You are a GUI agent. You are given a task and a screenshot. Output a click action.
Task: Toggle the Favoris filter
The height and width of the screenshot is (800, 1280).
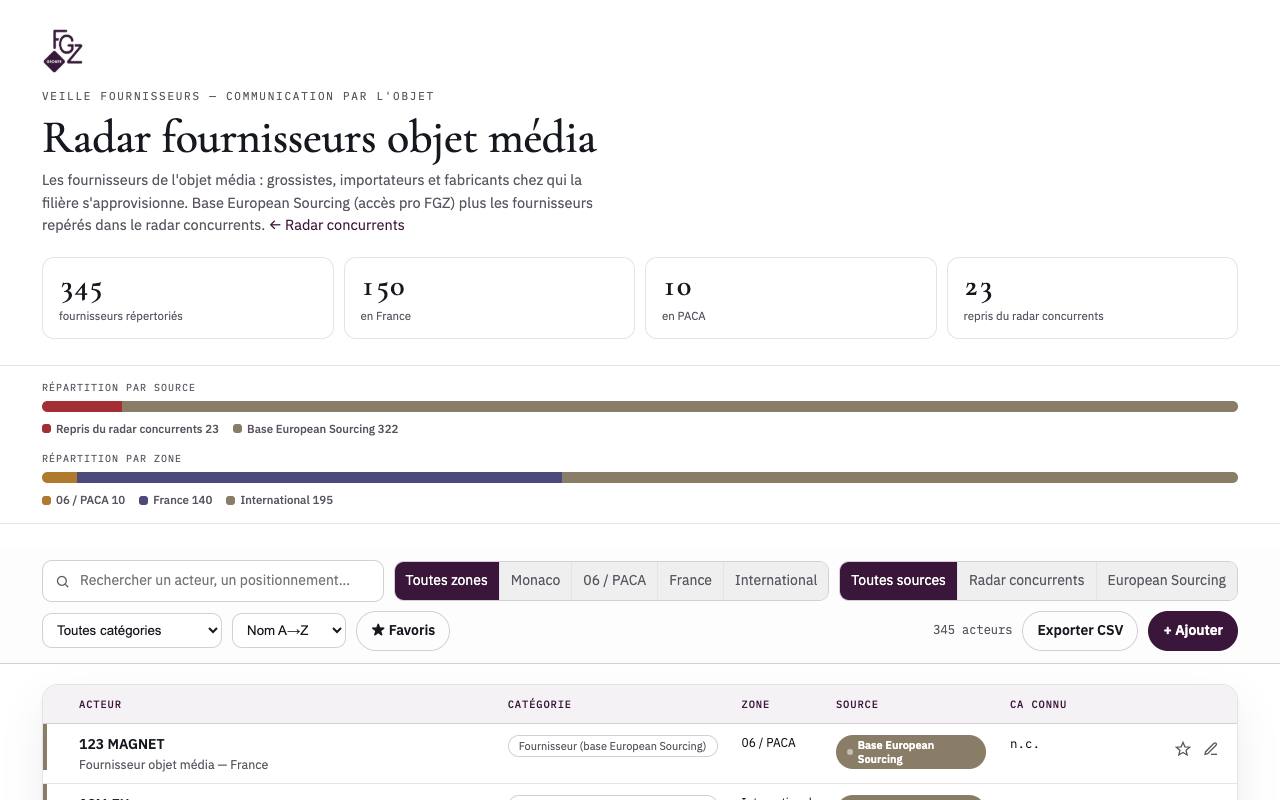coord(403,631)
